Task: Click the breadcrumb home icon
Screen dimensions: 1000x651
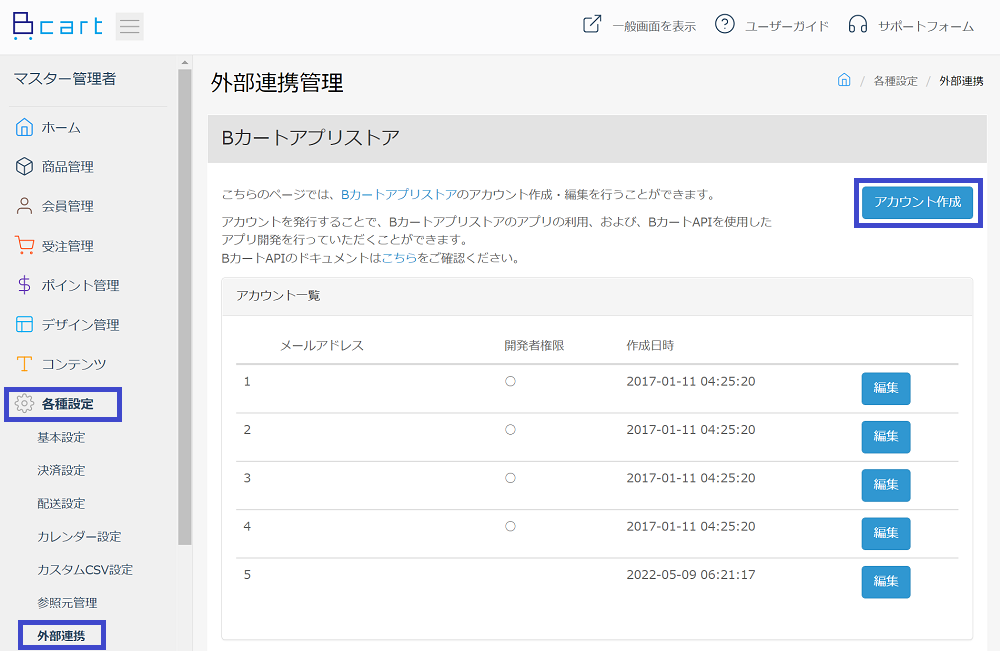Action: [x=844, y=80]
